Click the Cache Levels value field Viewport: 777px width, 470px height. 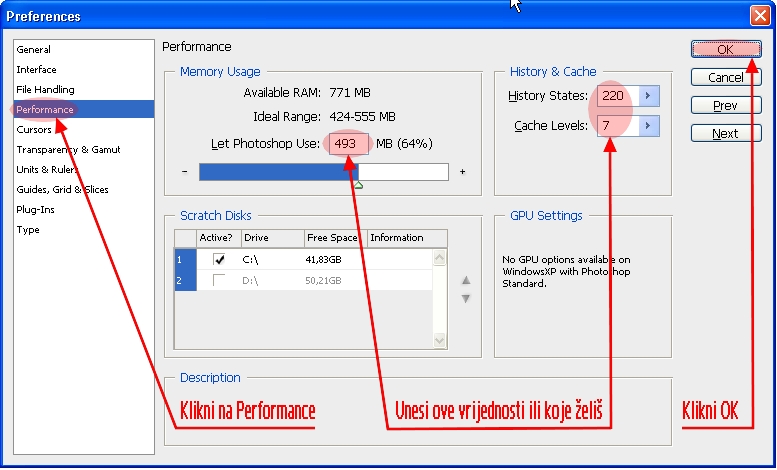click(618, 125)
